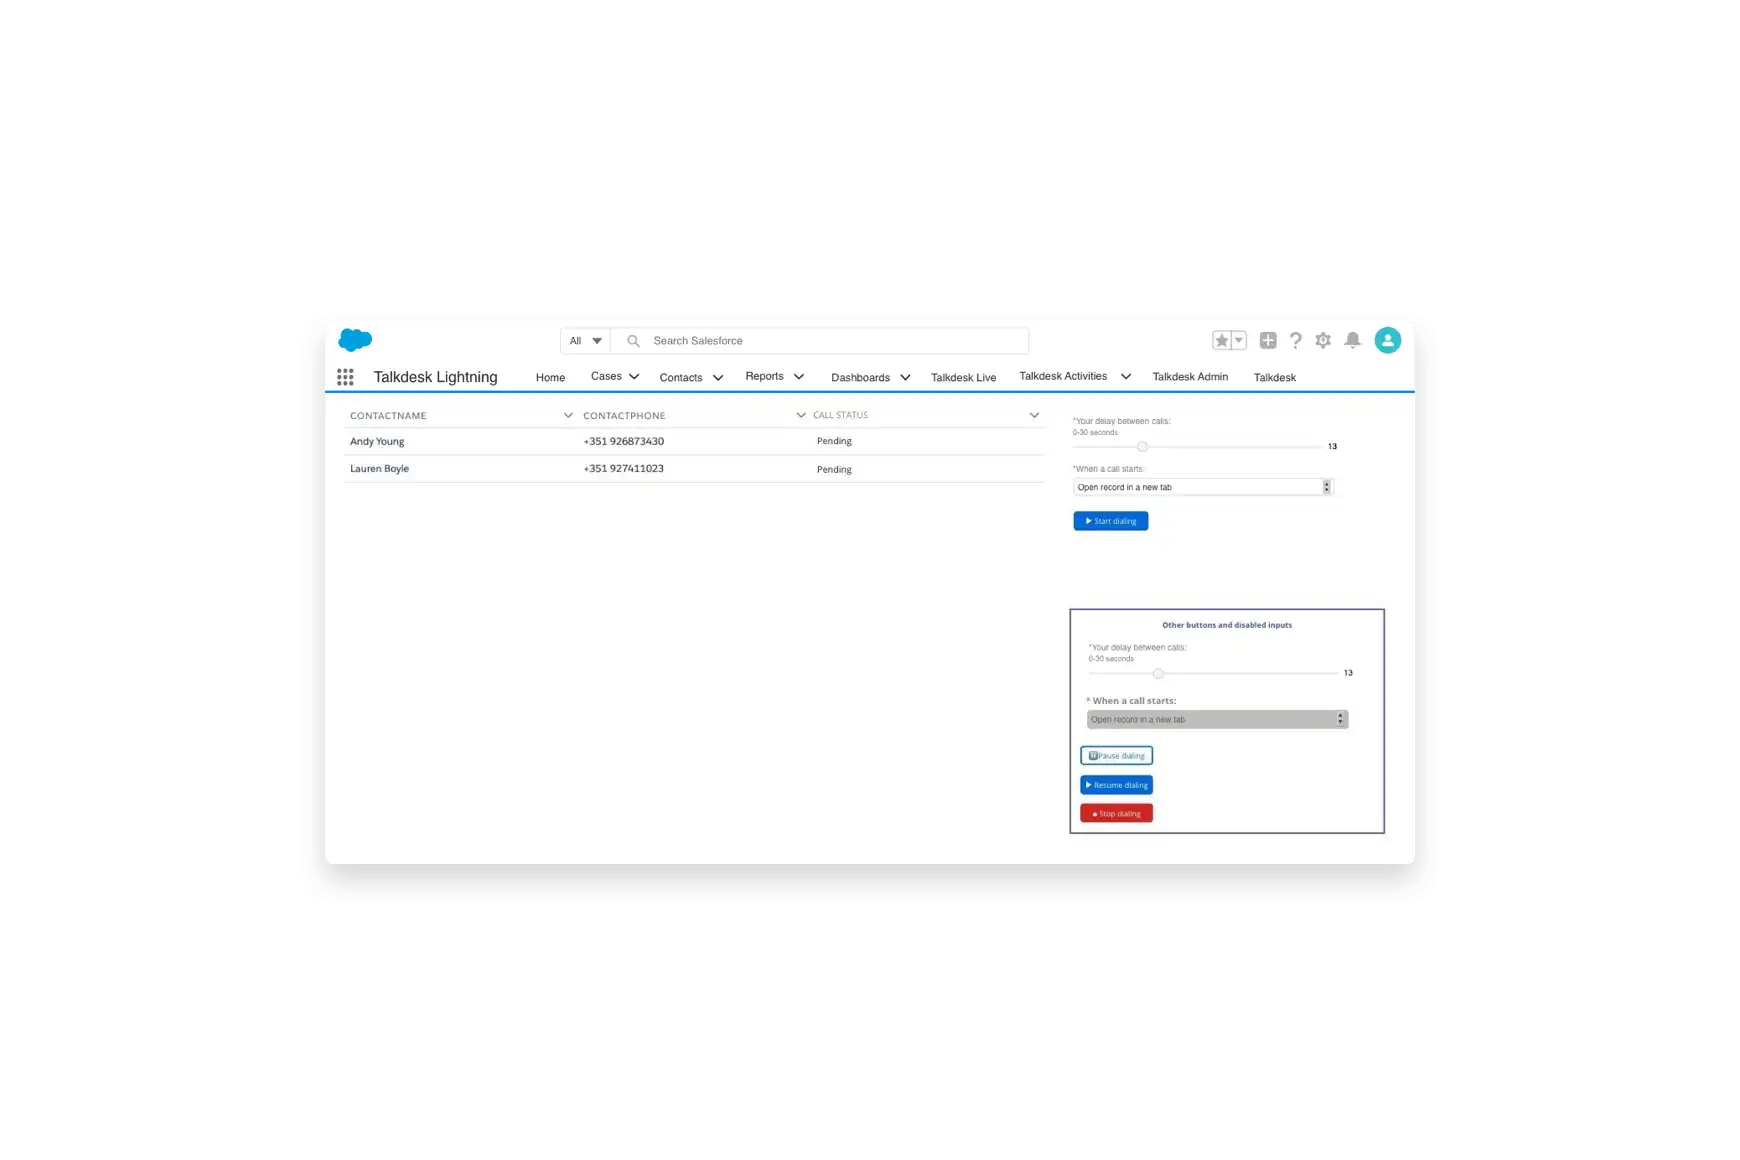The height and width of the screenshot is (1160, 1740).
Task: Expand the favorites list dropdown arrow
Action: [x=1239, y=341]
